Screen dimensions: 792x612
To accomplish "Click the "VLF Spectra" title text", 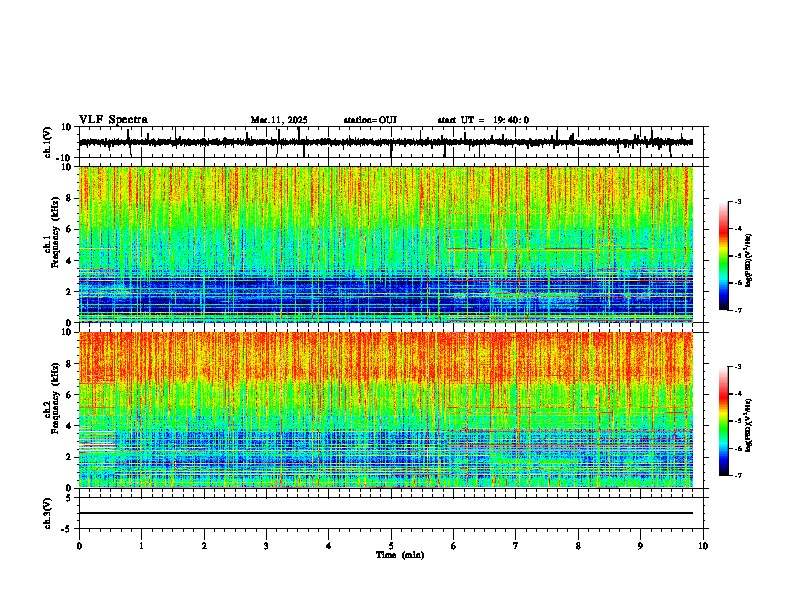I will pyautogui.click(x=113, y=120).
